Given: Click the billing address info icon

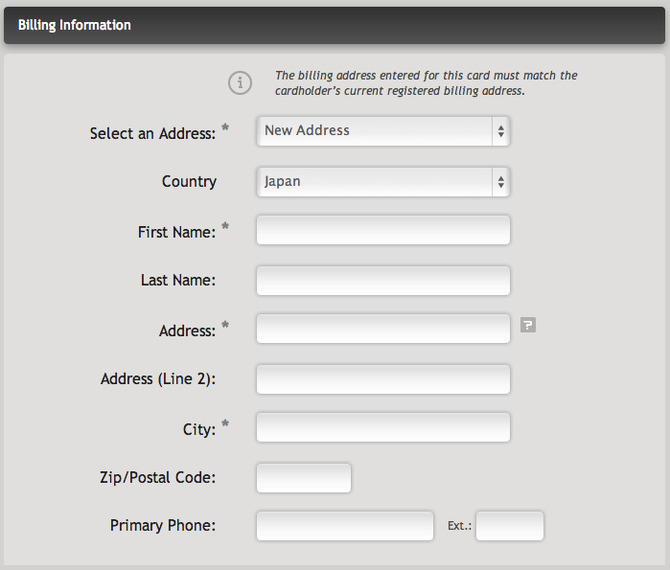Looking at the screenshot, I should pyautogui.click(x=240, y=83).
